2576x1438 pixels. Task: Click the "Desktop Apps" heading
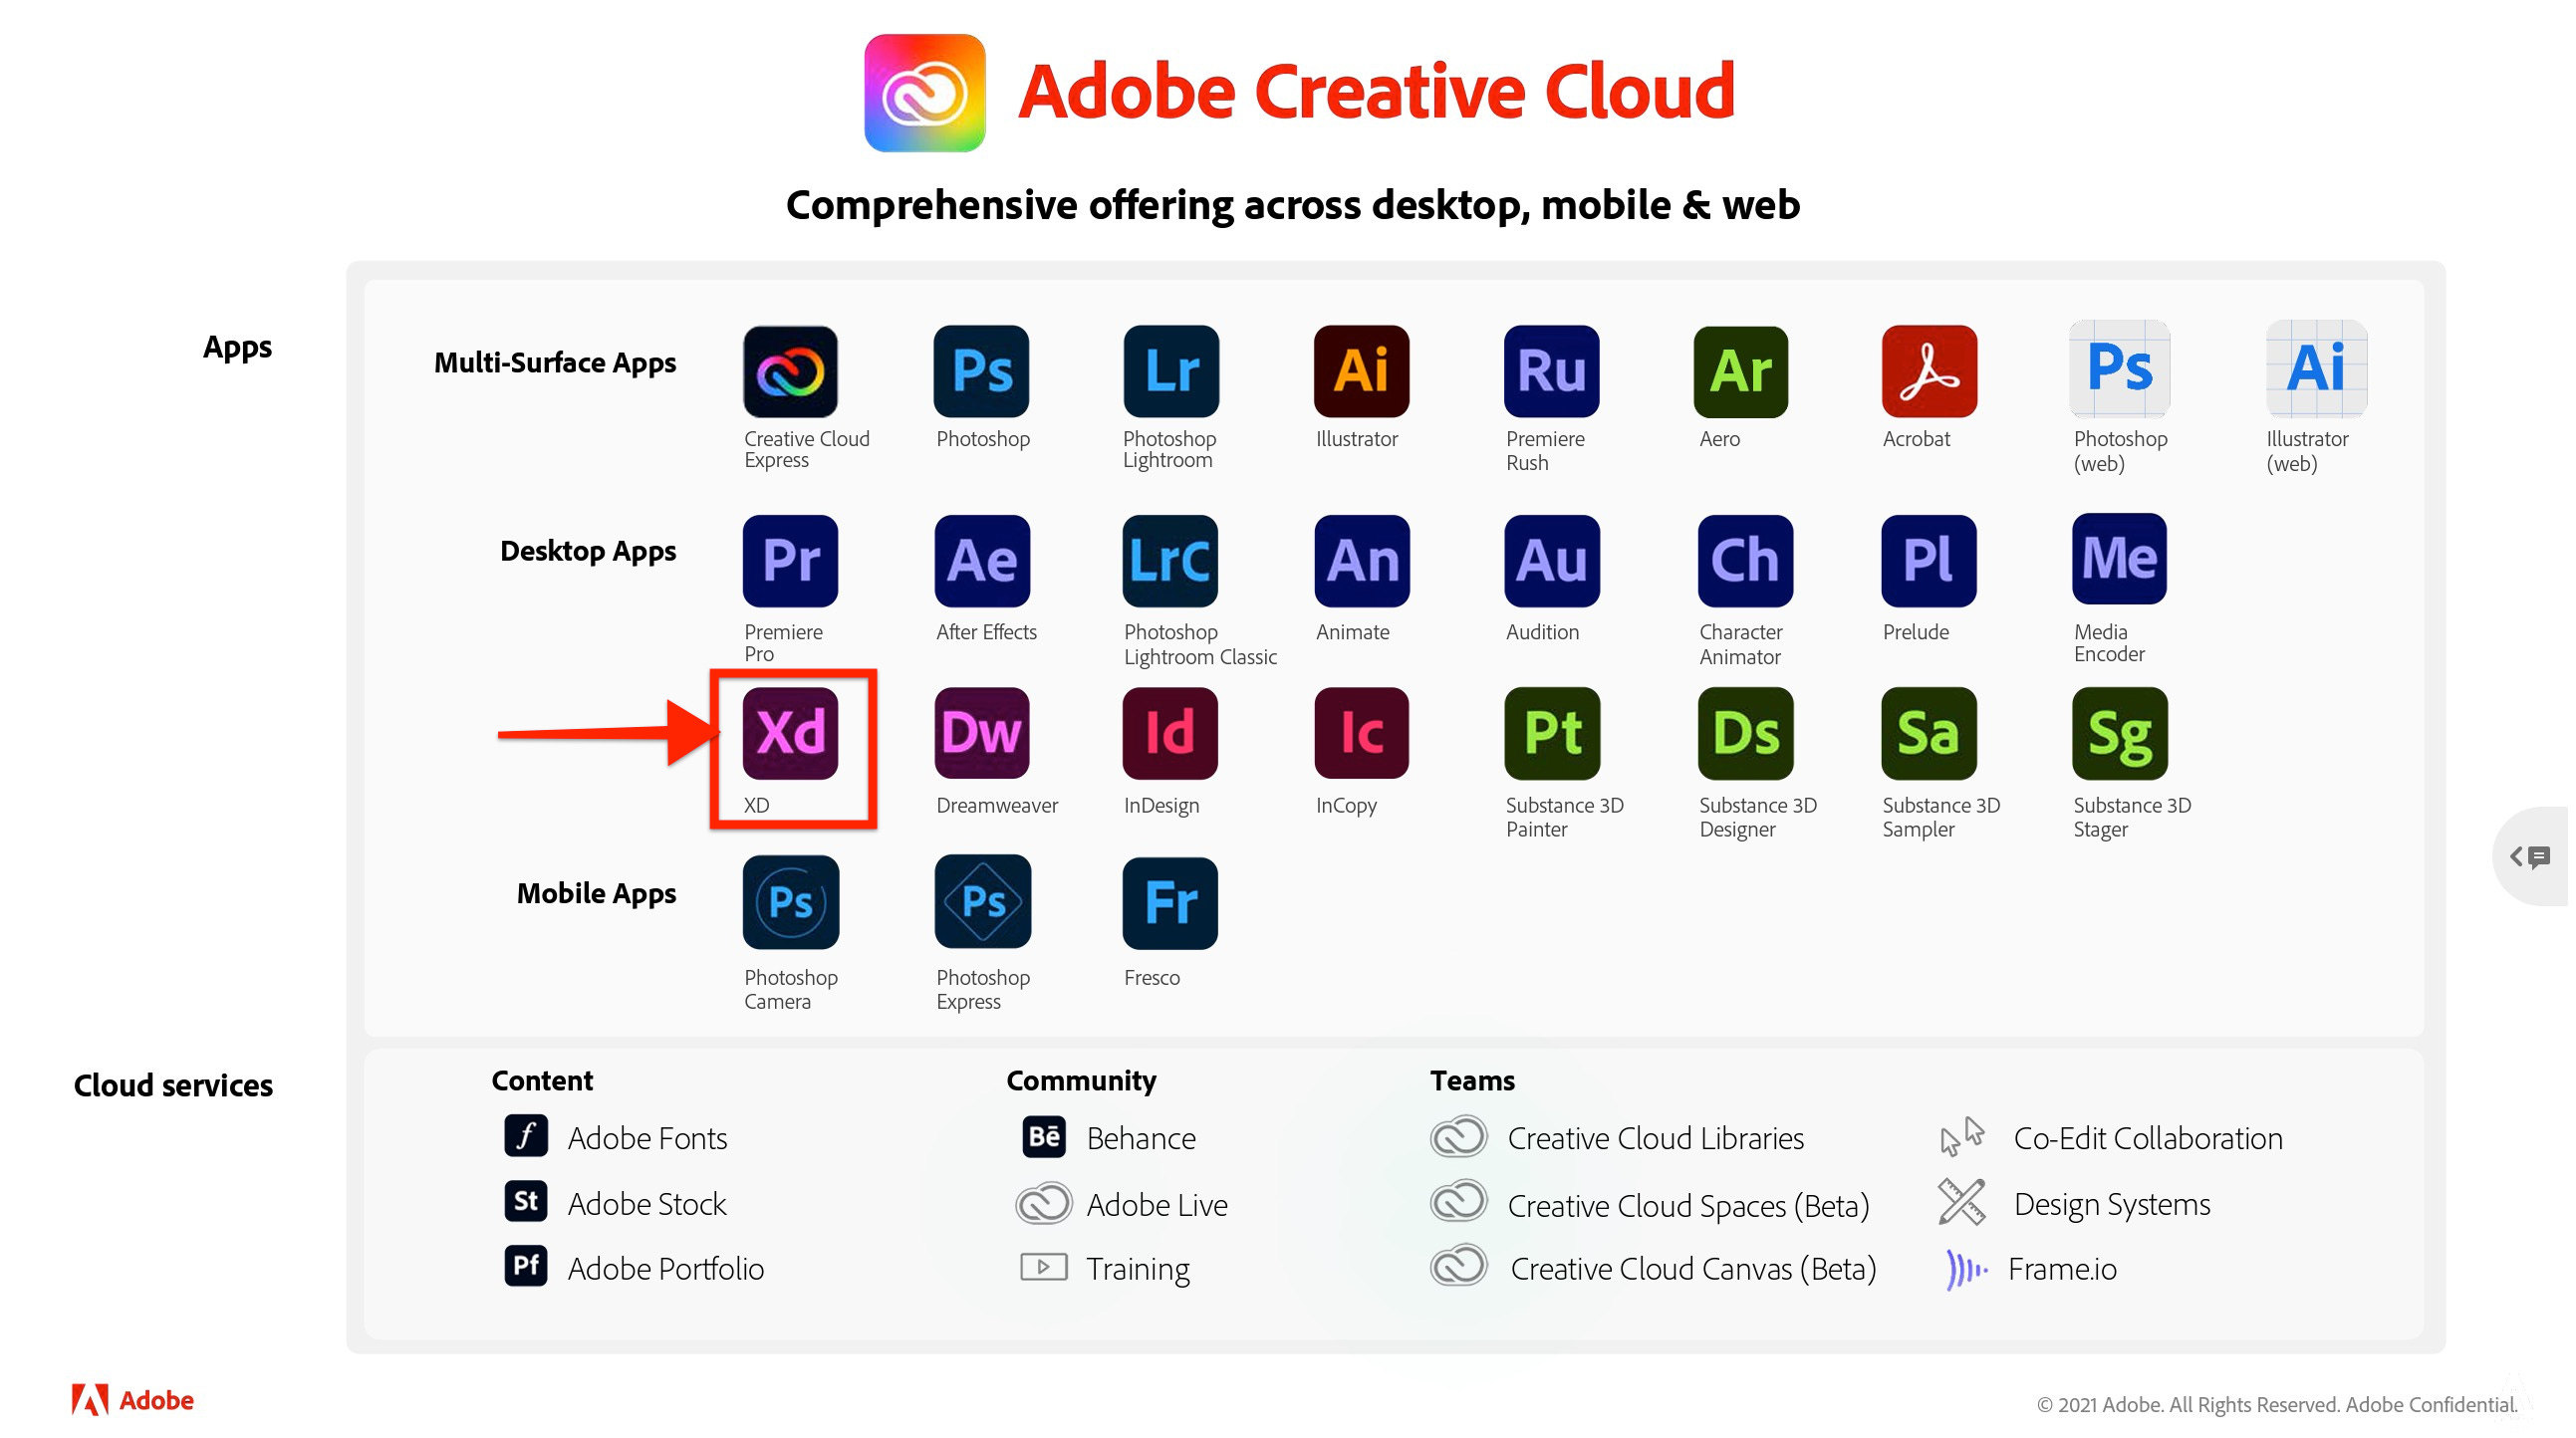[588, 551]
